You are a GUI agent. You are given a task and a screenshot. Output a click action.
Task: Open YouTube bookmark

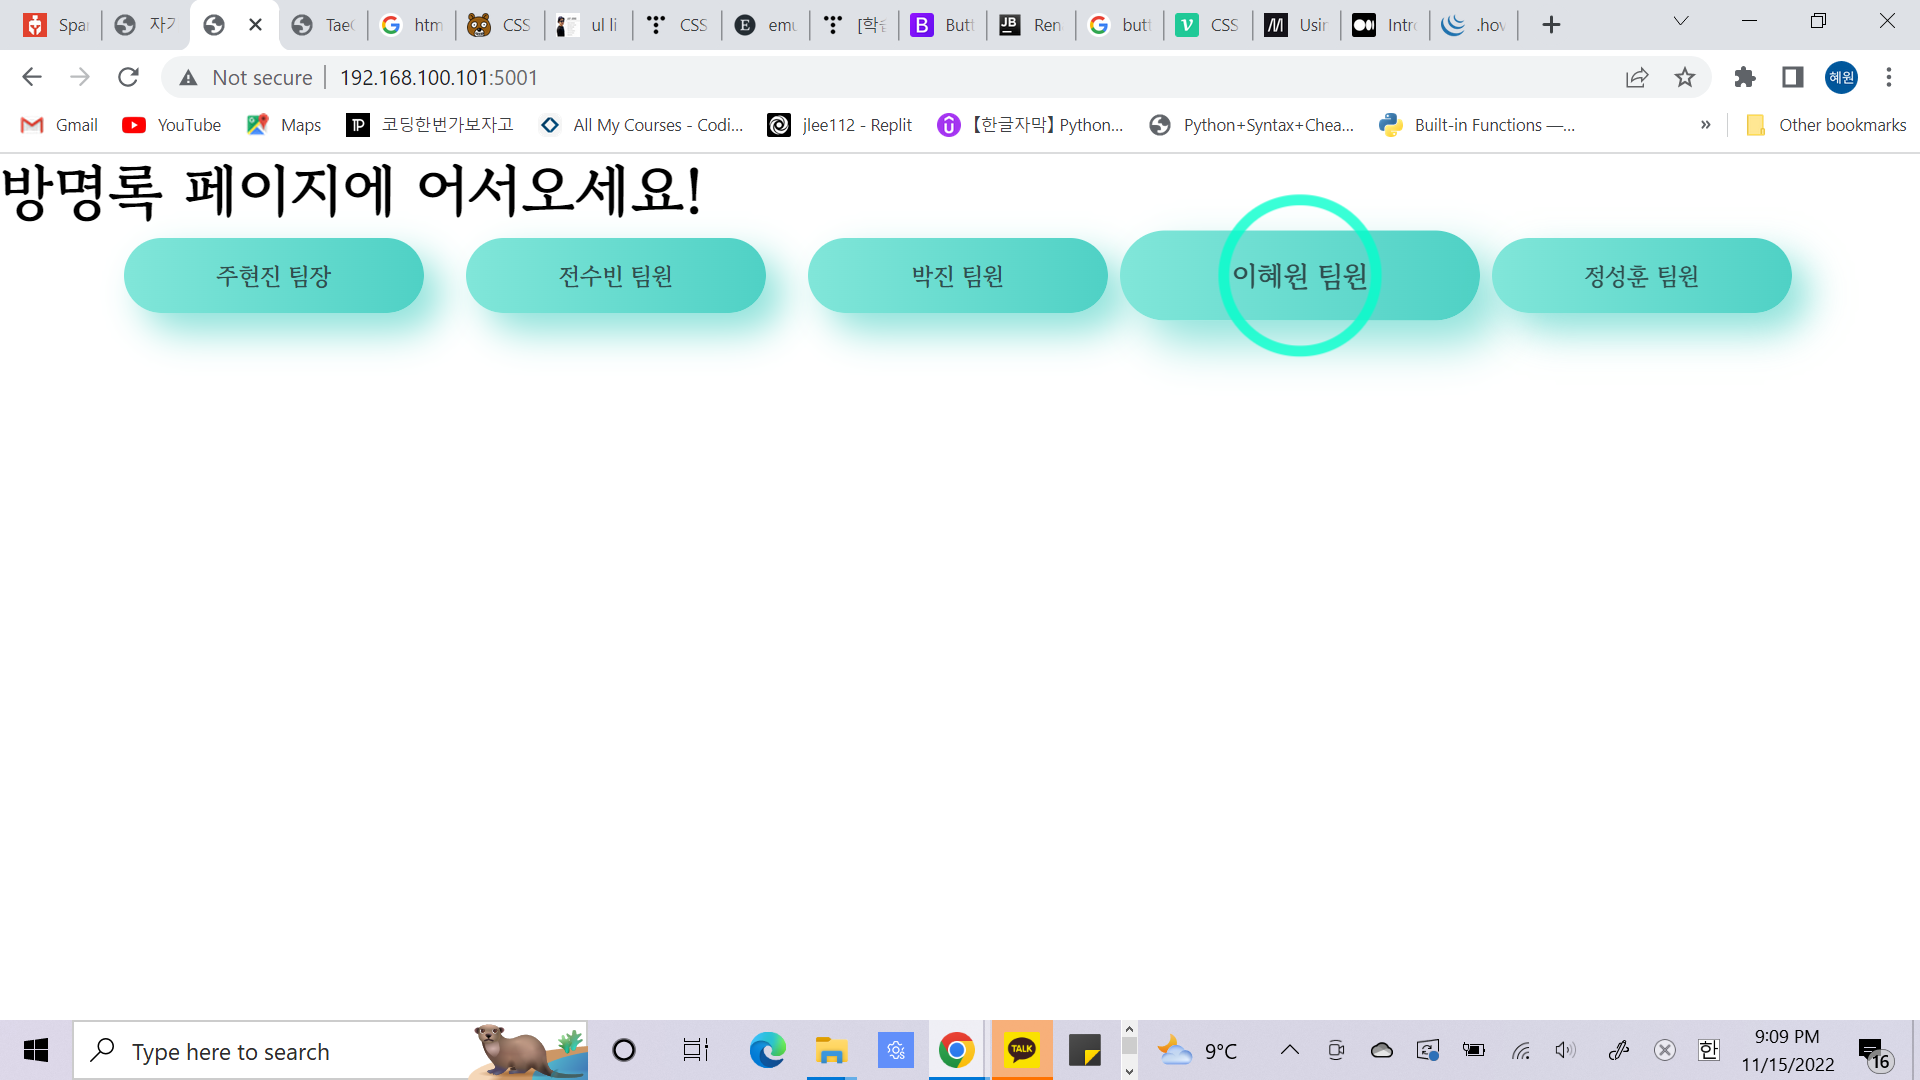point(172,125)
